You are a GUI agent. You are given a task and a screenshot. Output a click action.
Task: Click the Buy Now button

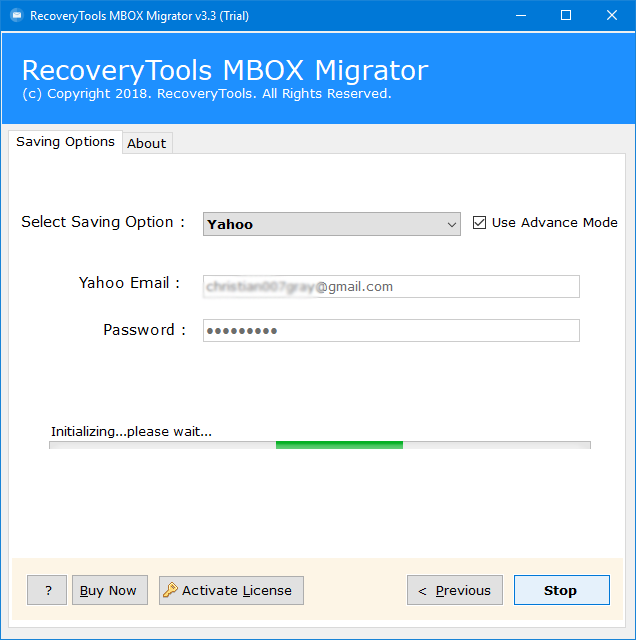click(x=110, y=590)
